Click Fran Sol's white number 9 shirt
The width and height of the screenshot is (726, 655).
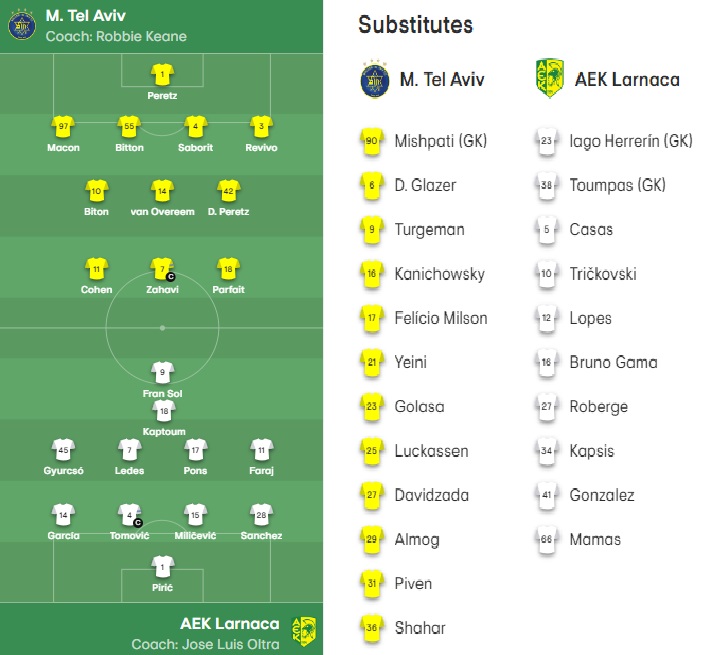point(163,373)
